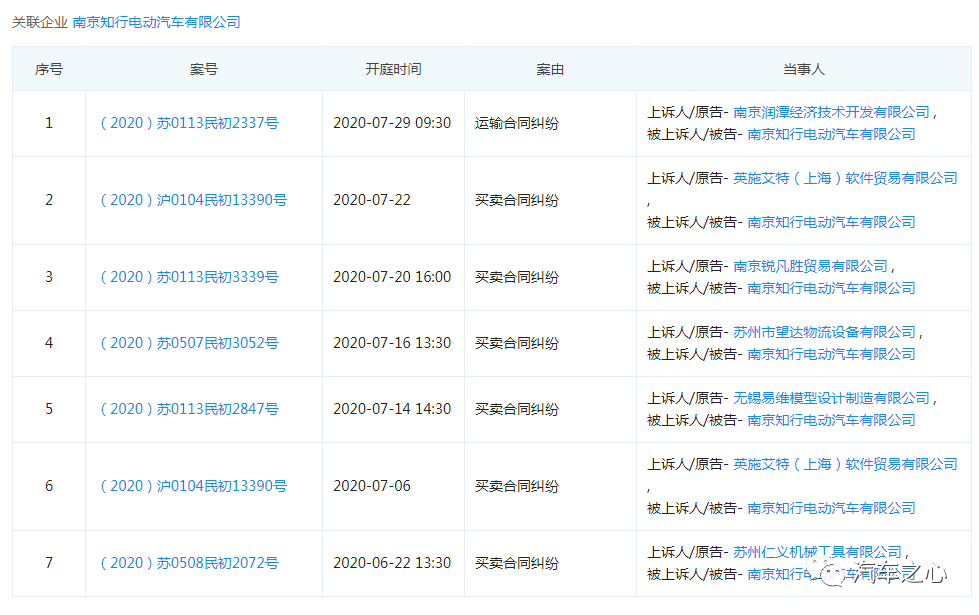
Task: Open case (2020)苏0113民初2337号
Action: click(189, 123)
